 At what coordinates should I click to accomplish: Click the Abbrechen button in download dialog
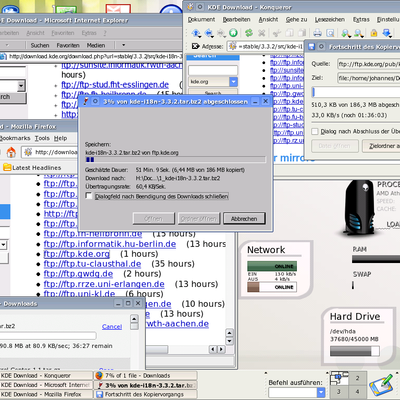coord(244,219)
